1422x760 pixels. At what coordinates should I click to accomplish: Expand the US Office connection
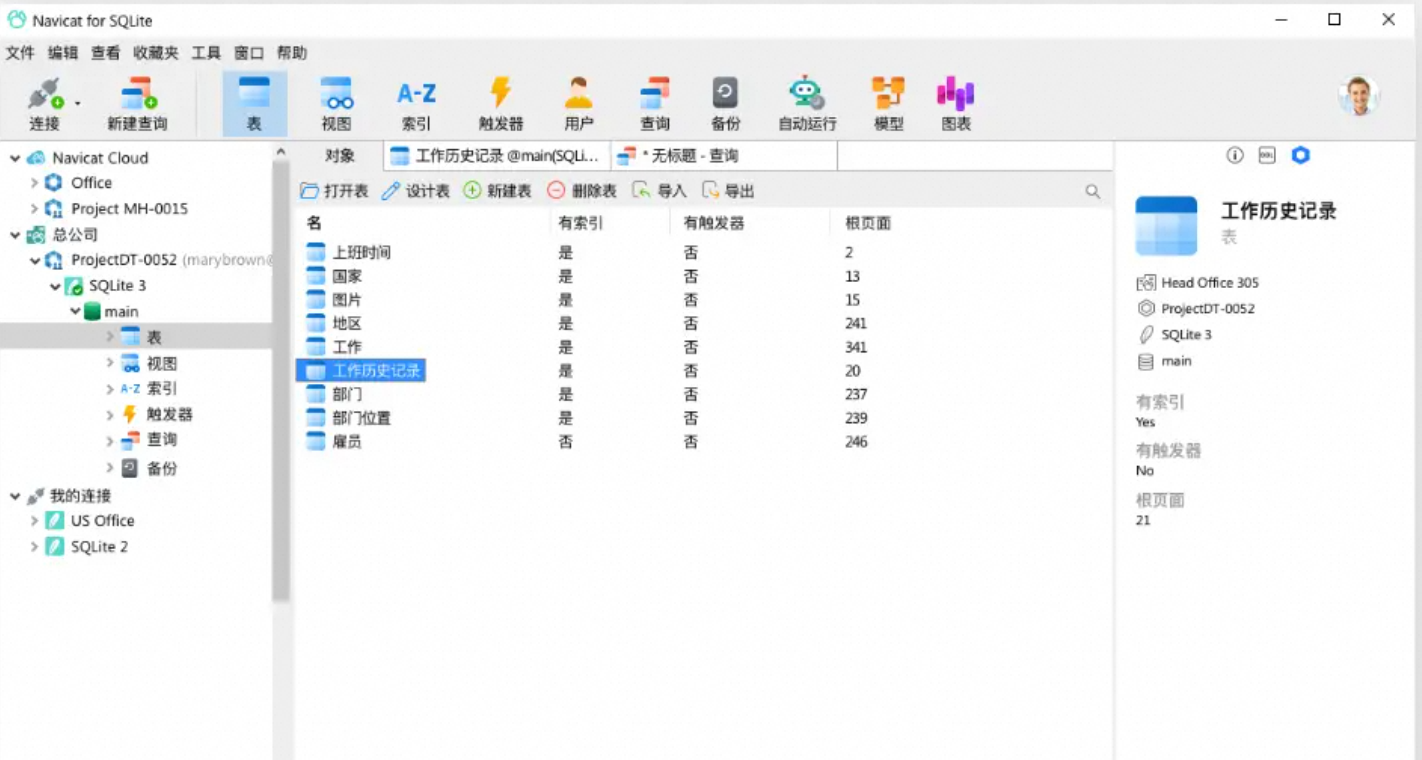[x=34, y=521]
